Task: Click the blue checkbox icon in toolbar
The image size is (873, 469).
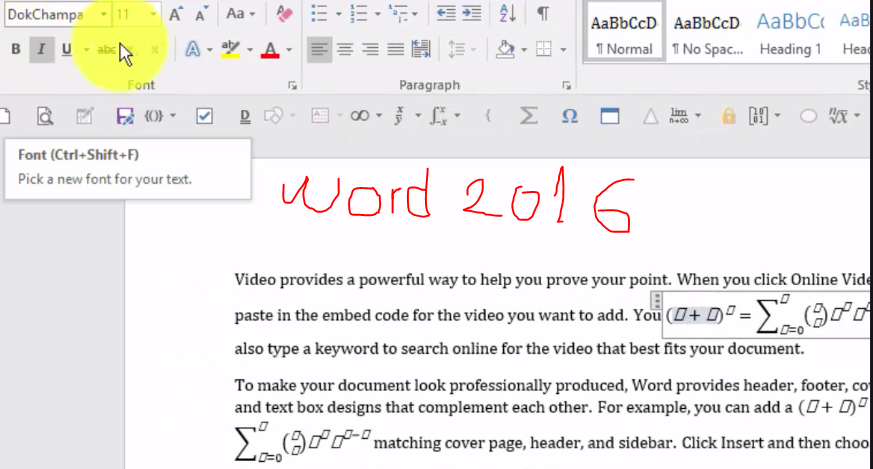Action: click(x=204, y=116)
